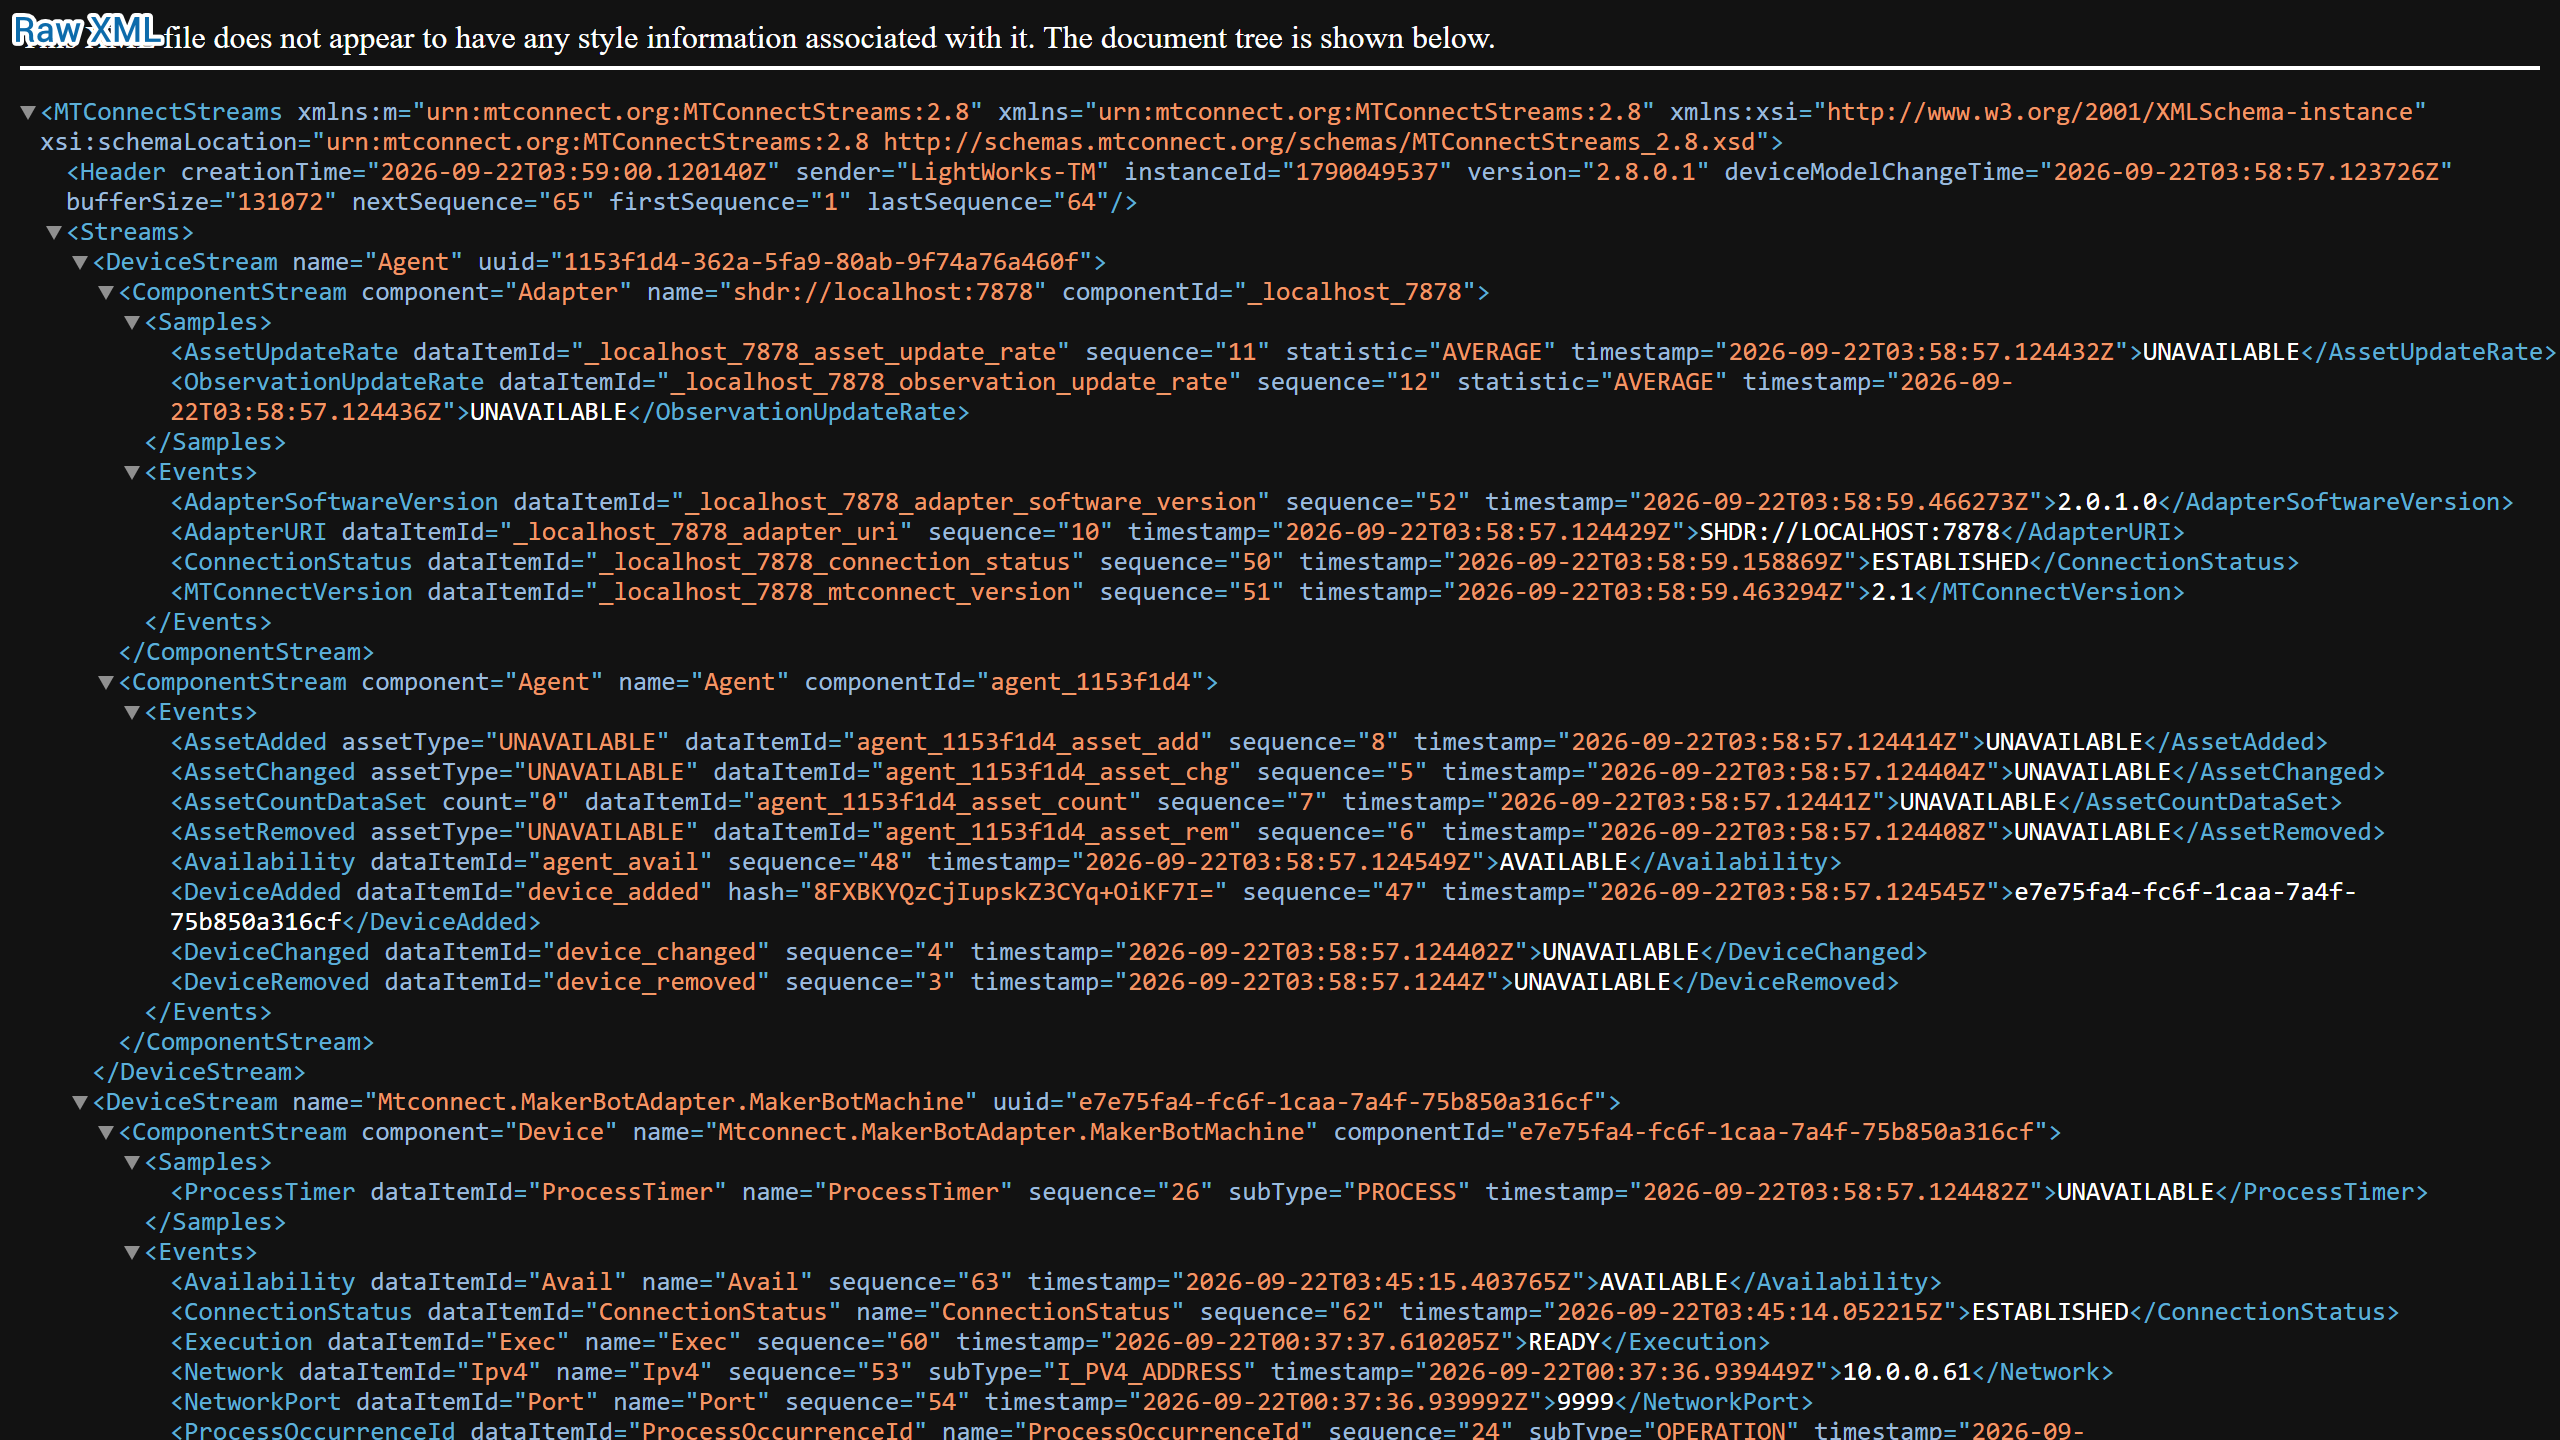Viewport: 2560px width, 1440px height.
Task: Click the ObservationUpdateRate opening tag
Action: [327, 382]
